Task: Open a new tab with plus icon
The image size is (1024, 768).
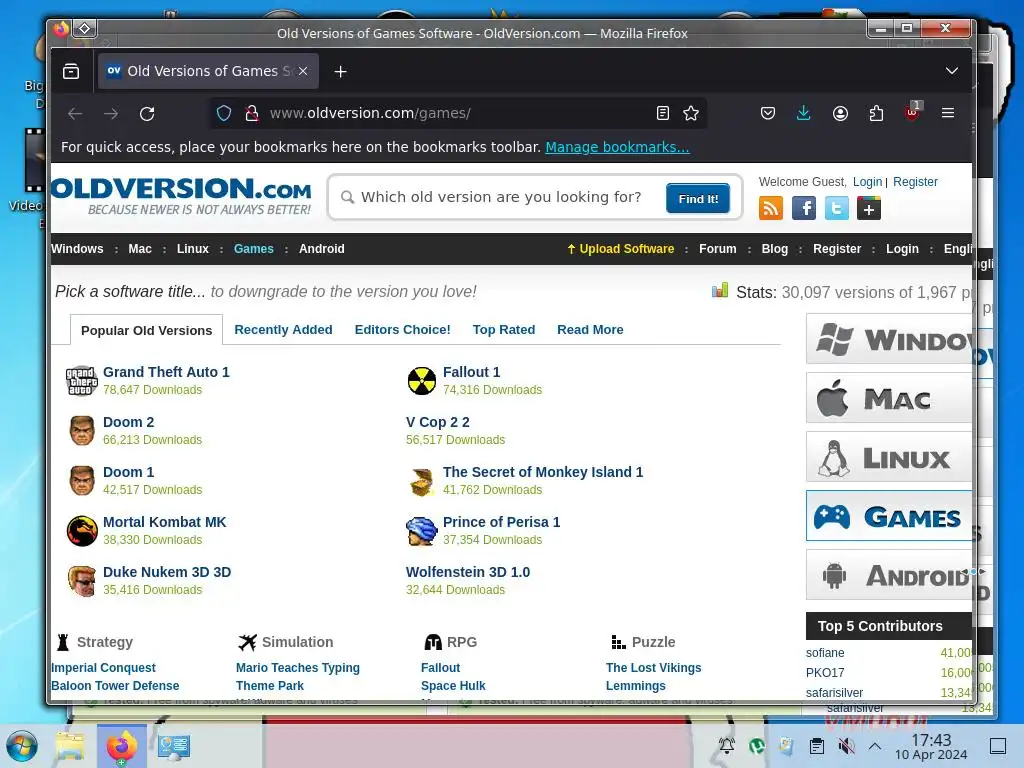Action: tap(340, 71)
